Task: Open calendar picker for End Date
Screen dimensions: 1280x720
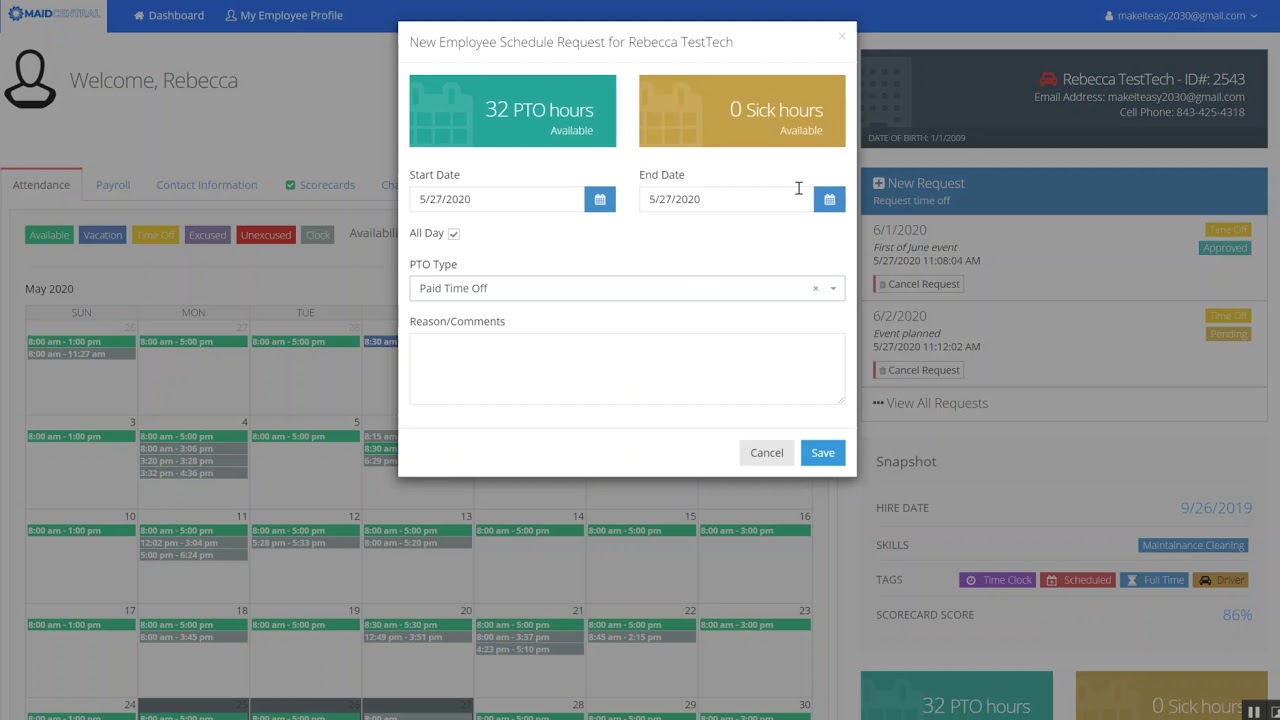Action: pyautogui.click(x=829, y=199)
